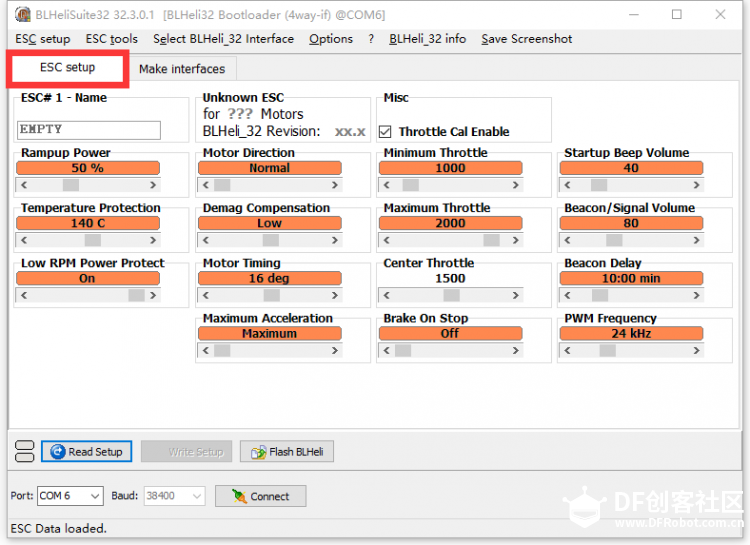This screenshot has height=545, width=750.
Task: Switch to the ESC setup tab
Action: pyautogui.click(x=67, y=67)
